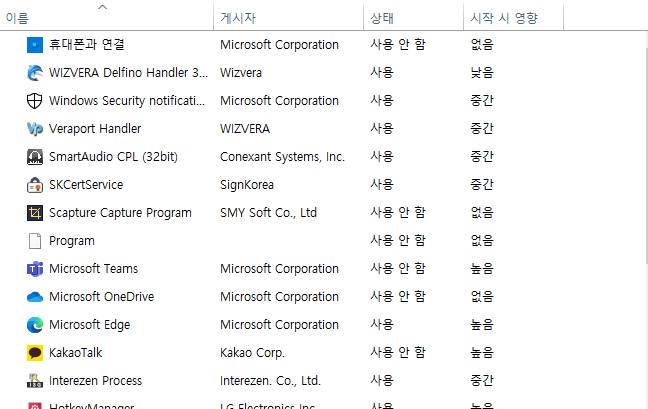Click 사용 status for Microsoft Edge
Image resolution: width=648 pixels, height=409 pixels.
382,325
